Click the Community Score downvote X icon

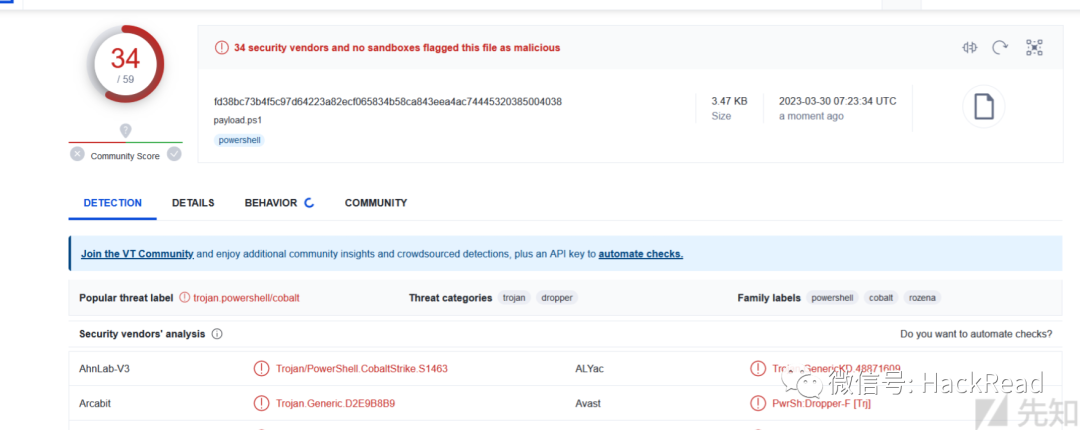pos(77,154)
